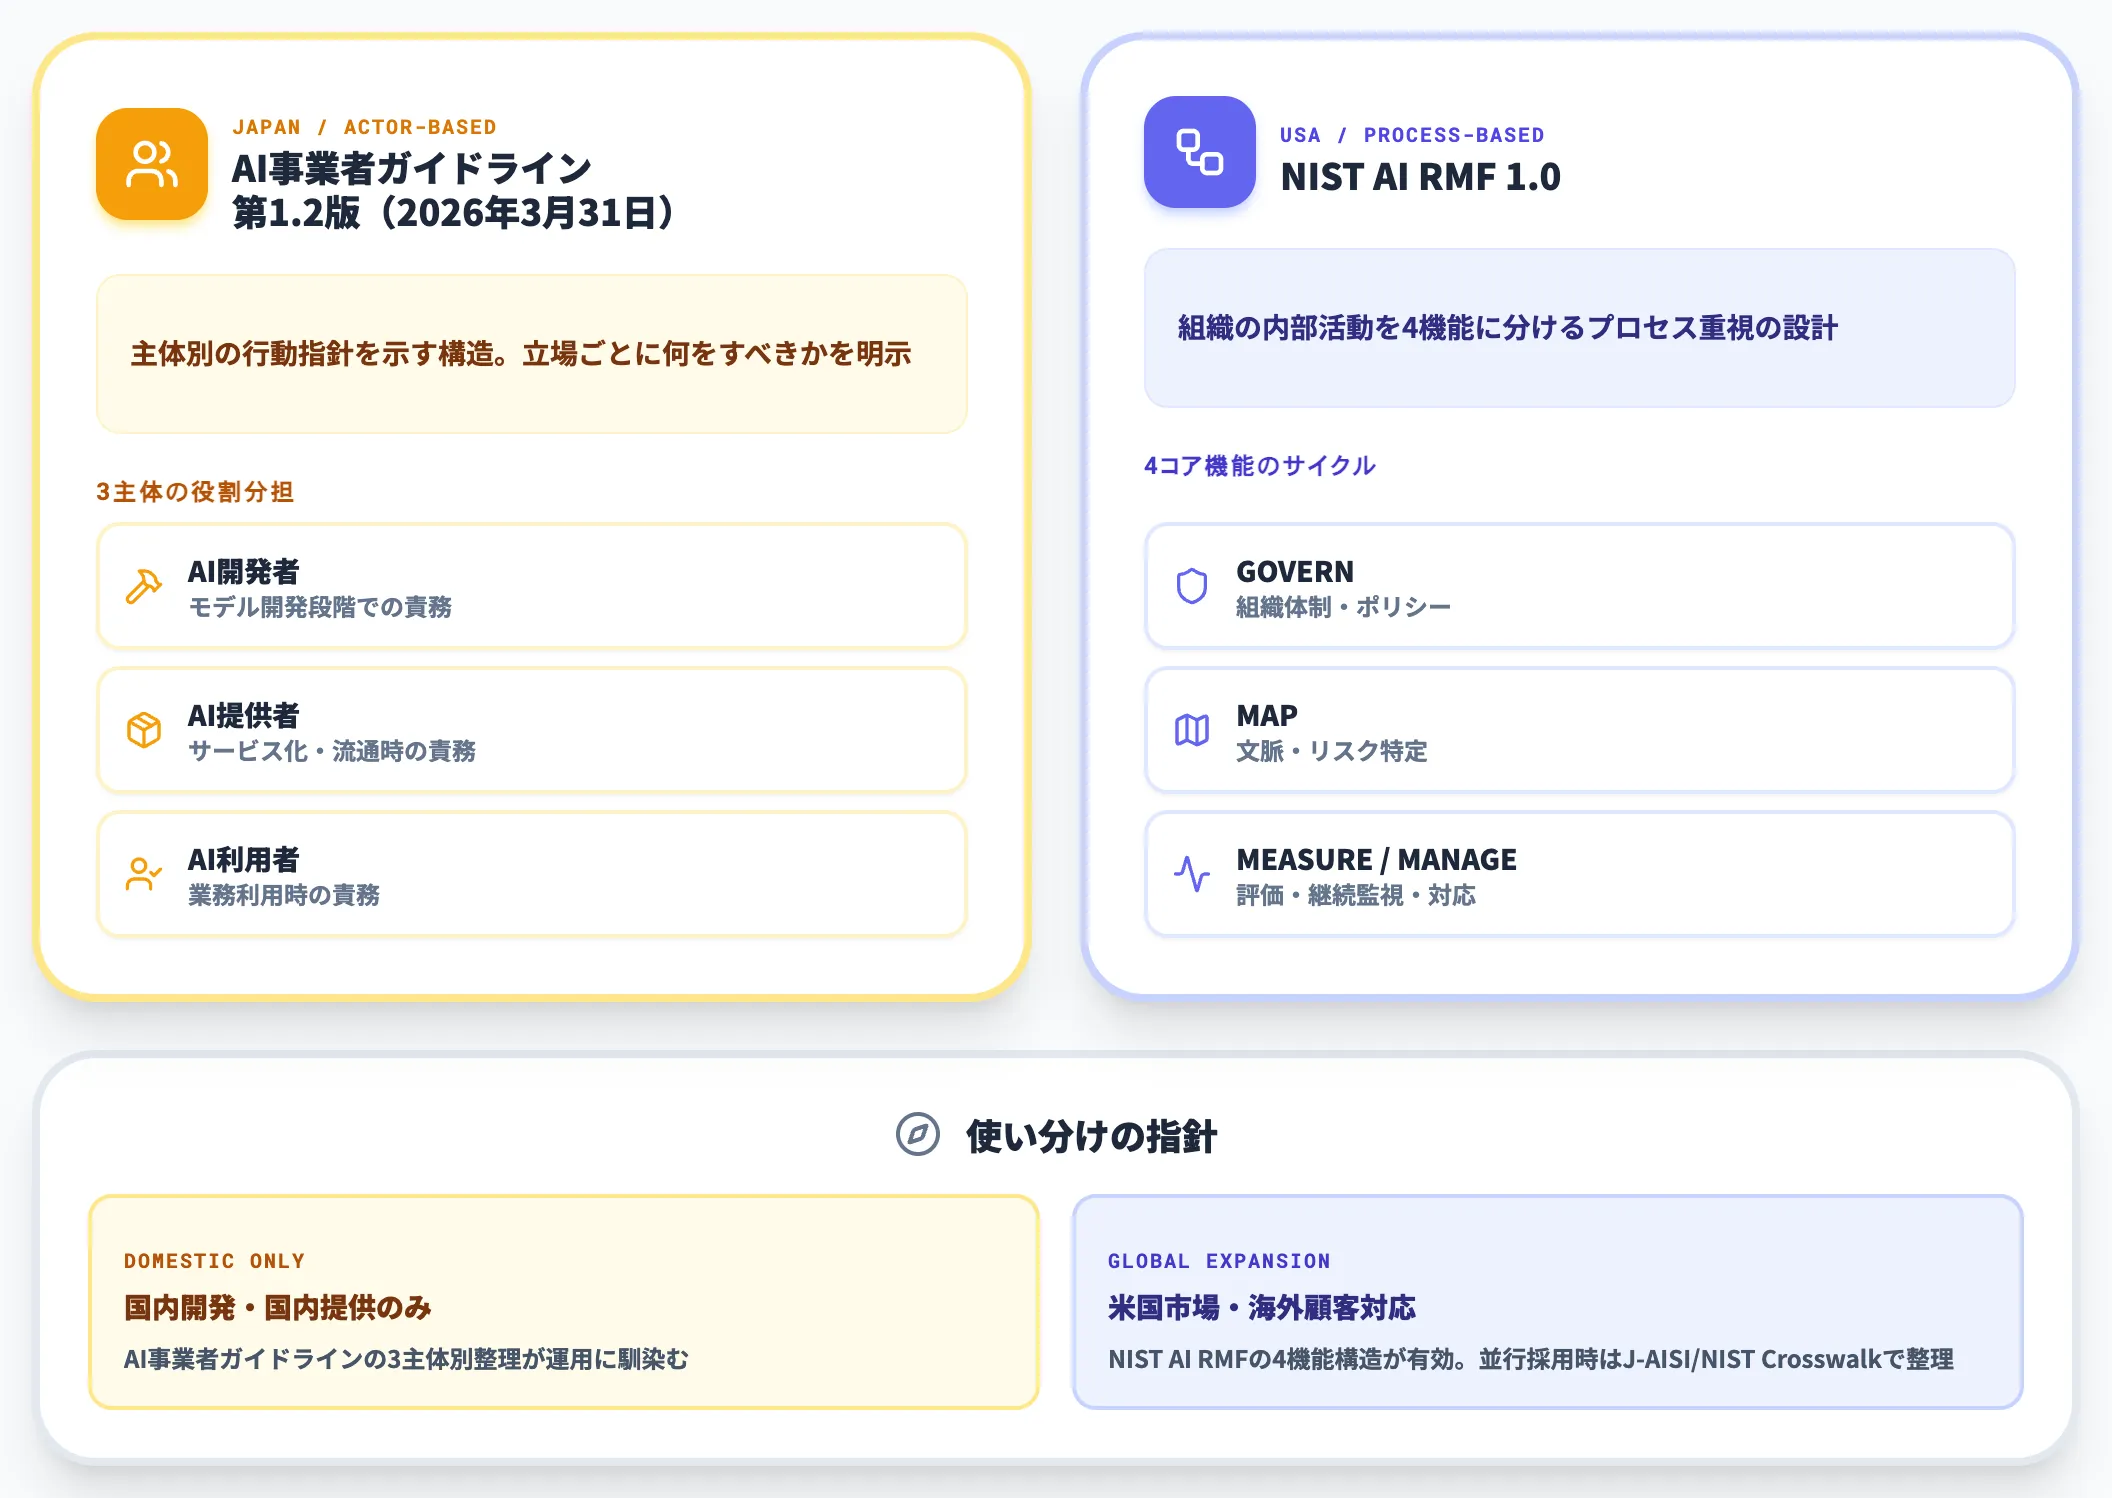
Task: Click the purple process icon beside NIST AI RMF 1.0
Action: [1200, 152]
